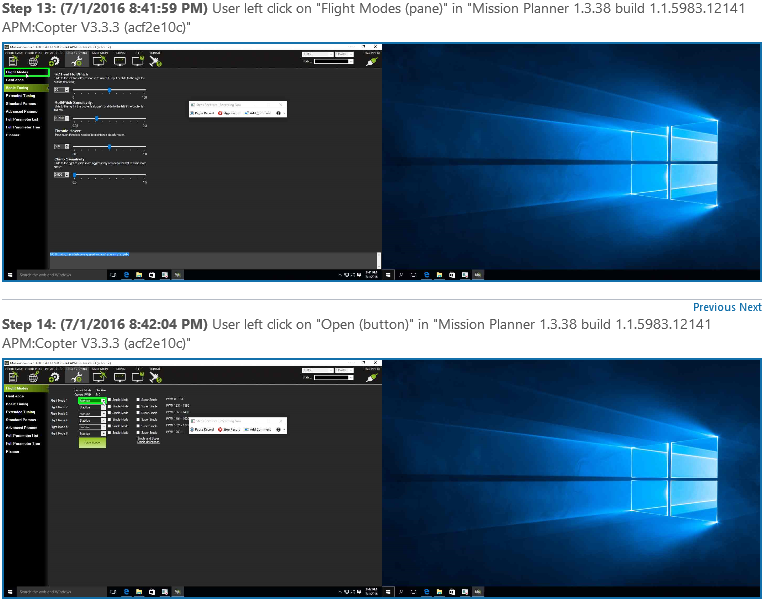Open Flight Mode 1 dropdown in Step 14
The height and width of the screenshot is (603, 768).
tap(92, 400)
